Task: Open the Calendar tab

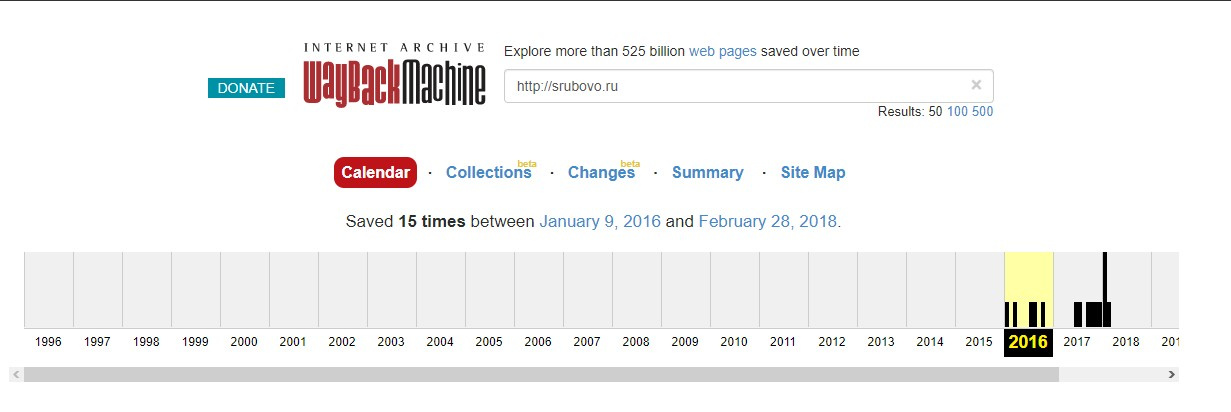Action: tap(375, 172)
